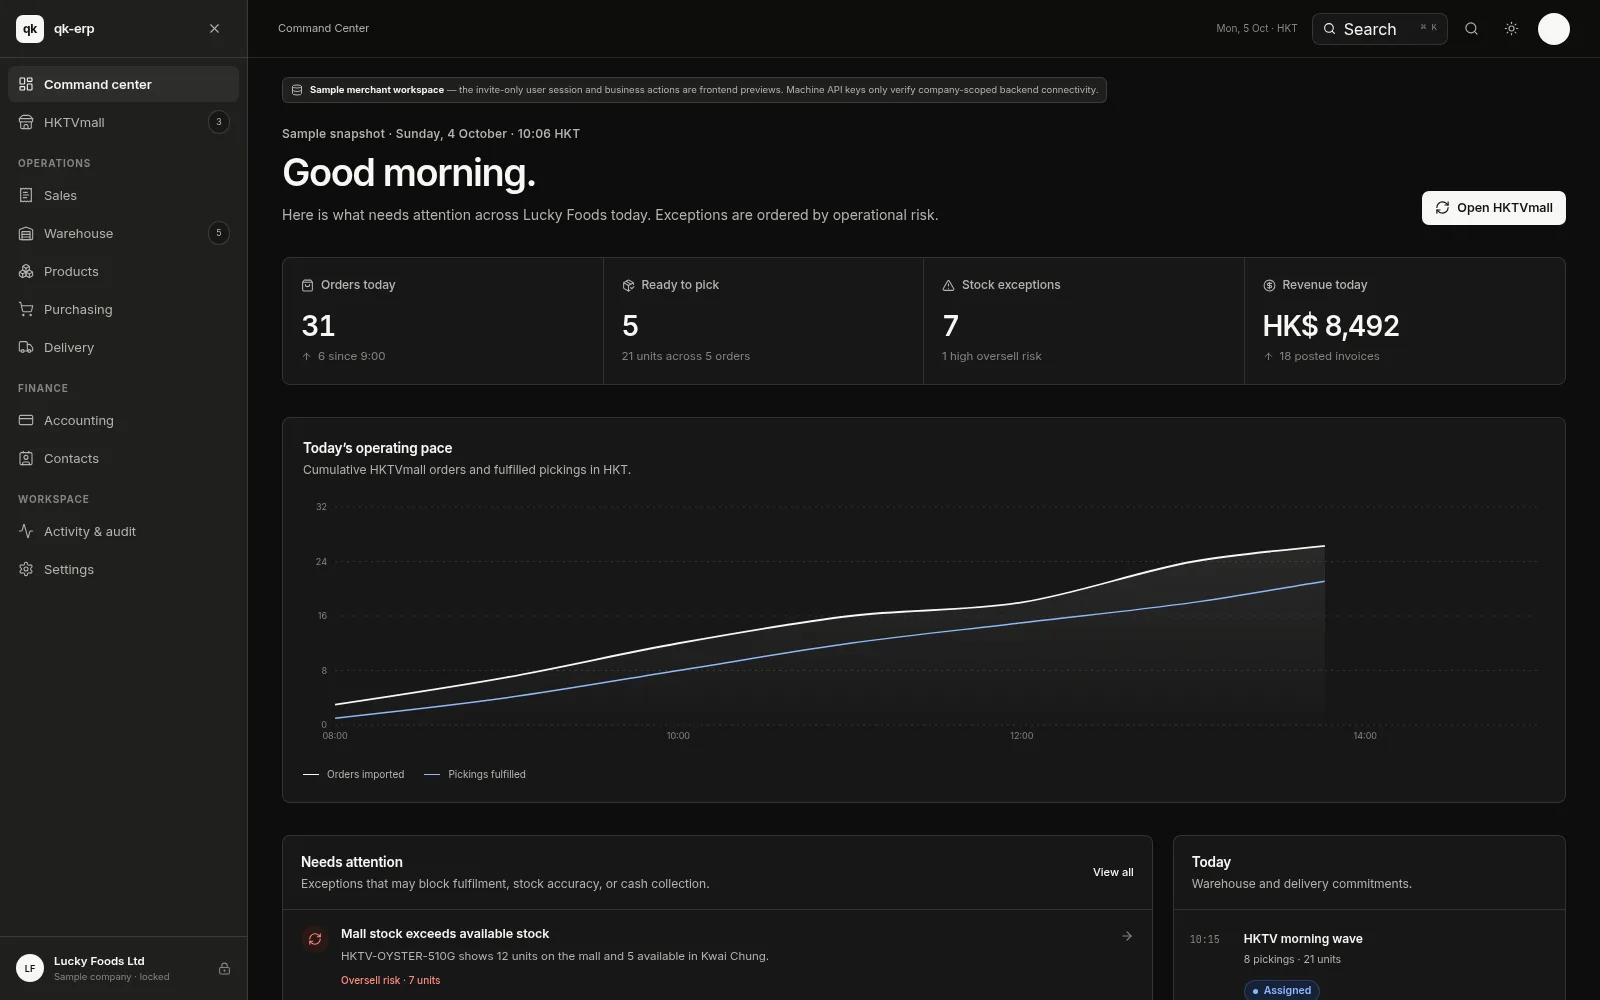Click the Contacts icon in the sidebar
Viewport: 1600px width, 1000px height.
click(26, 458)
